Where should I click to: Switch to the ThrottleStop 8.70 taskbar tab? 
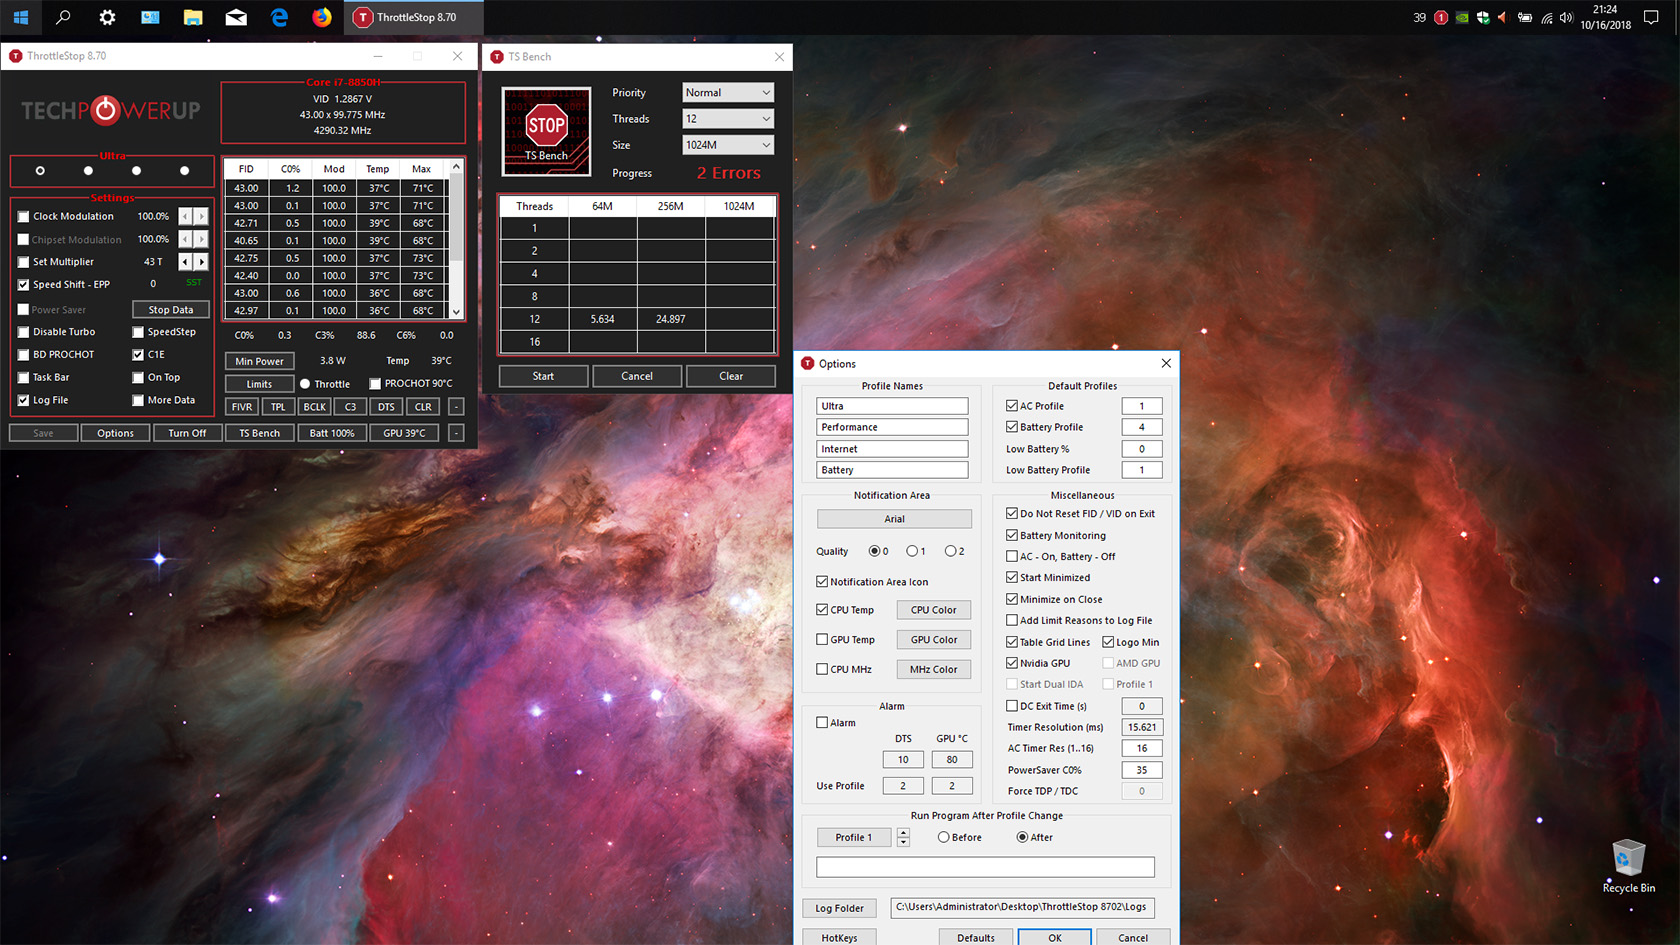tap(414, 17)
